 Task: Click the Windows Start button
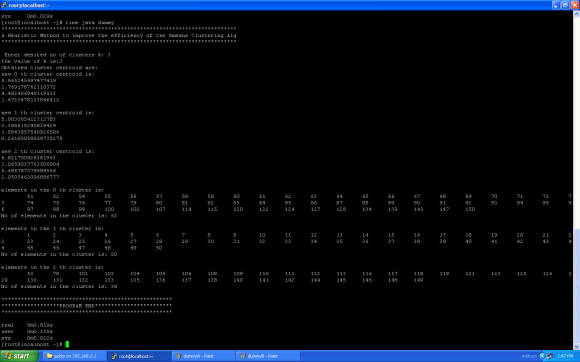tap(19, 356)
